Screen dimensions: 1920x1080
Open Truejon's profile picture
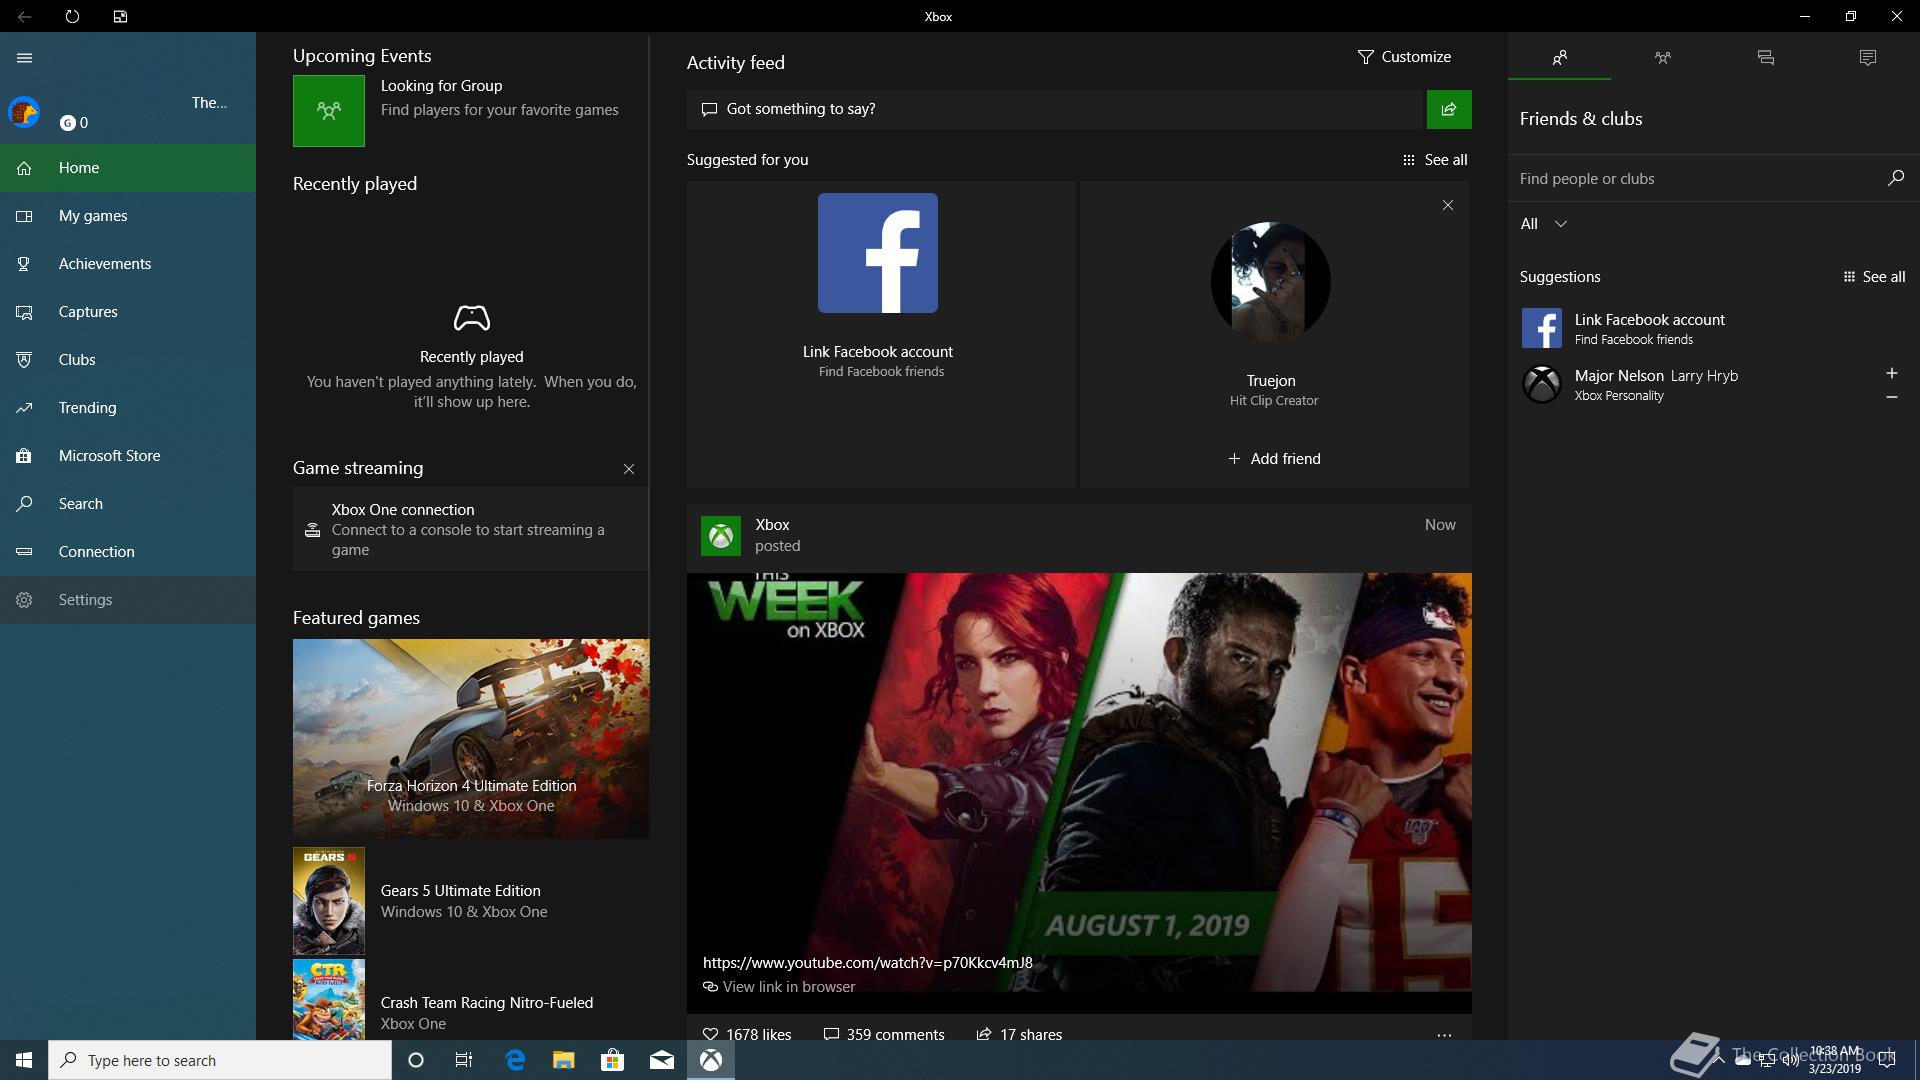click(x=1271, y=282)
